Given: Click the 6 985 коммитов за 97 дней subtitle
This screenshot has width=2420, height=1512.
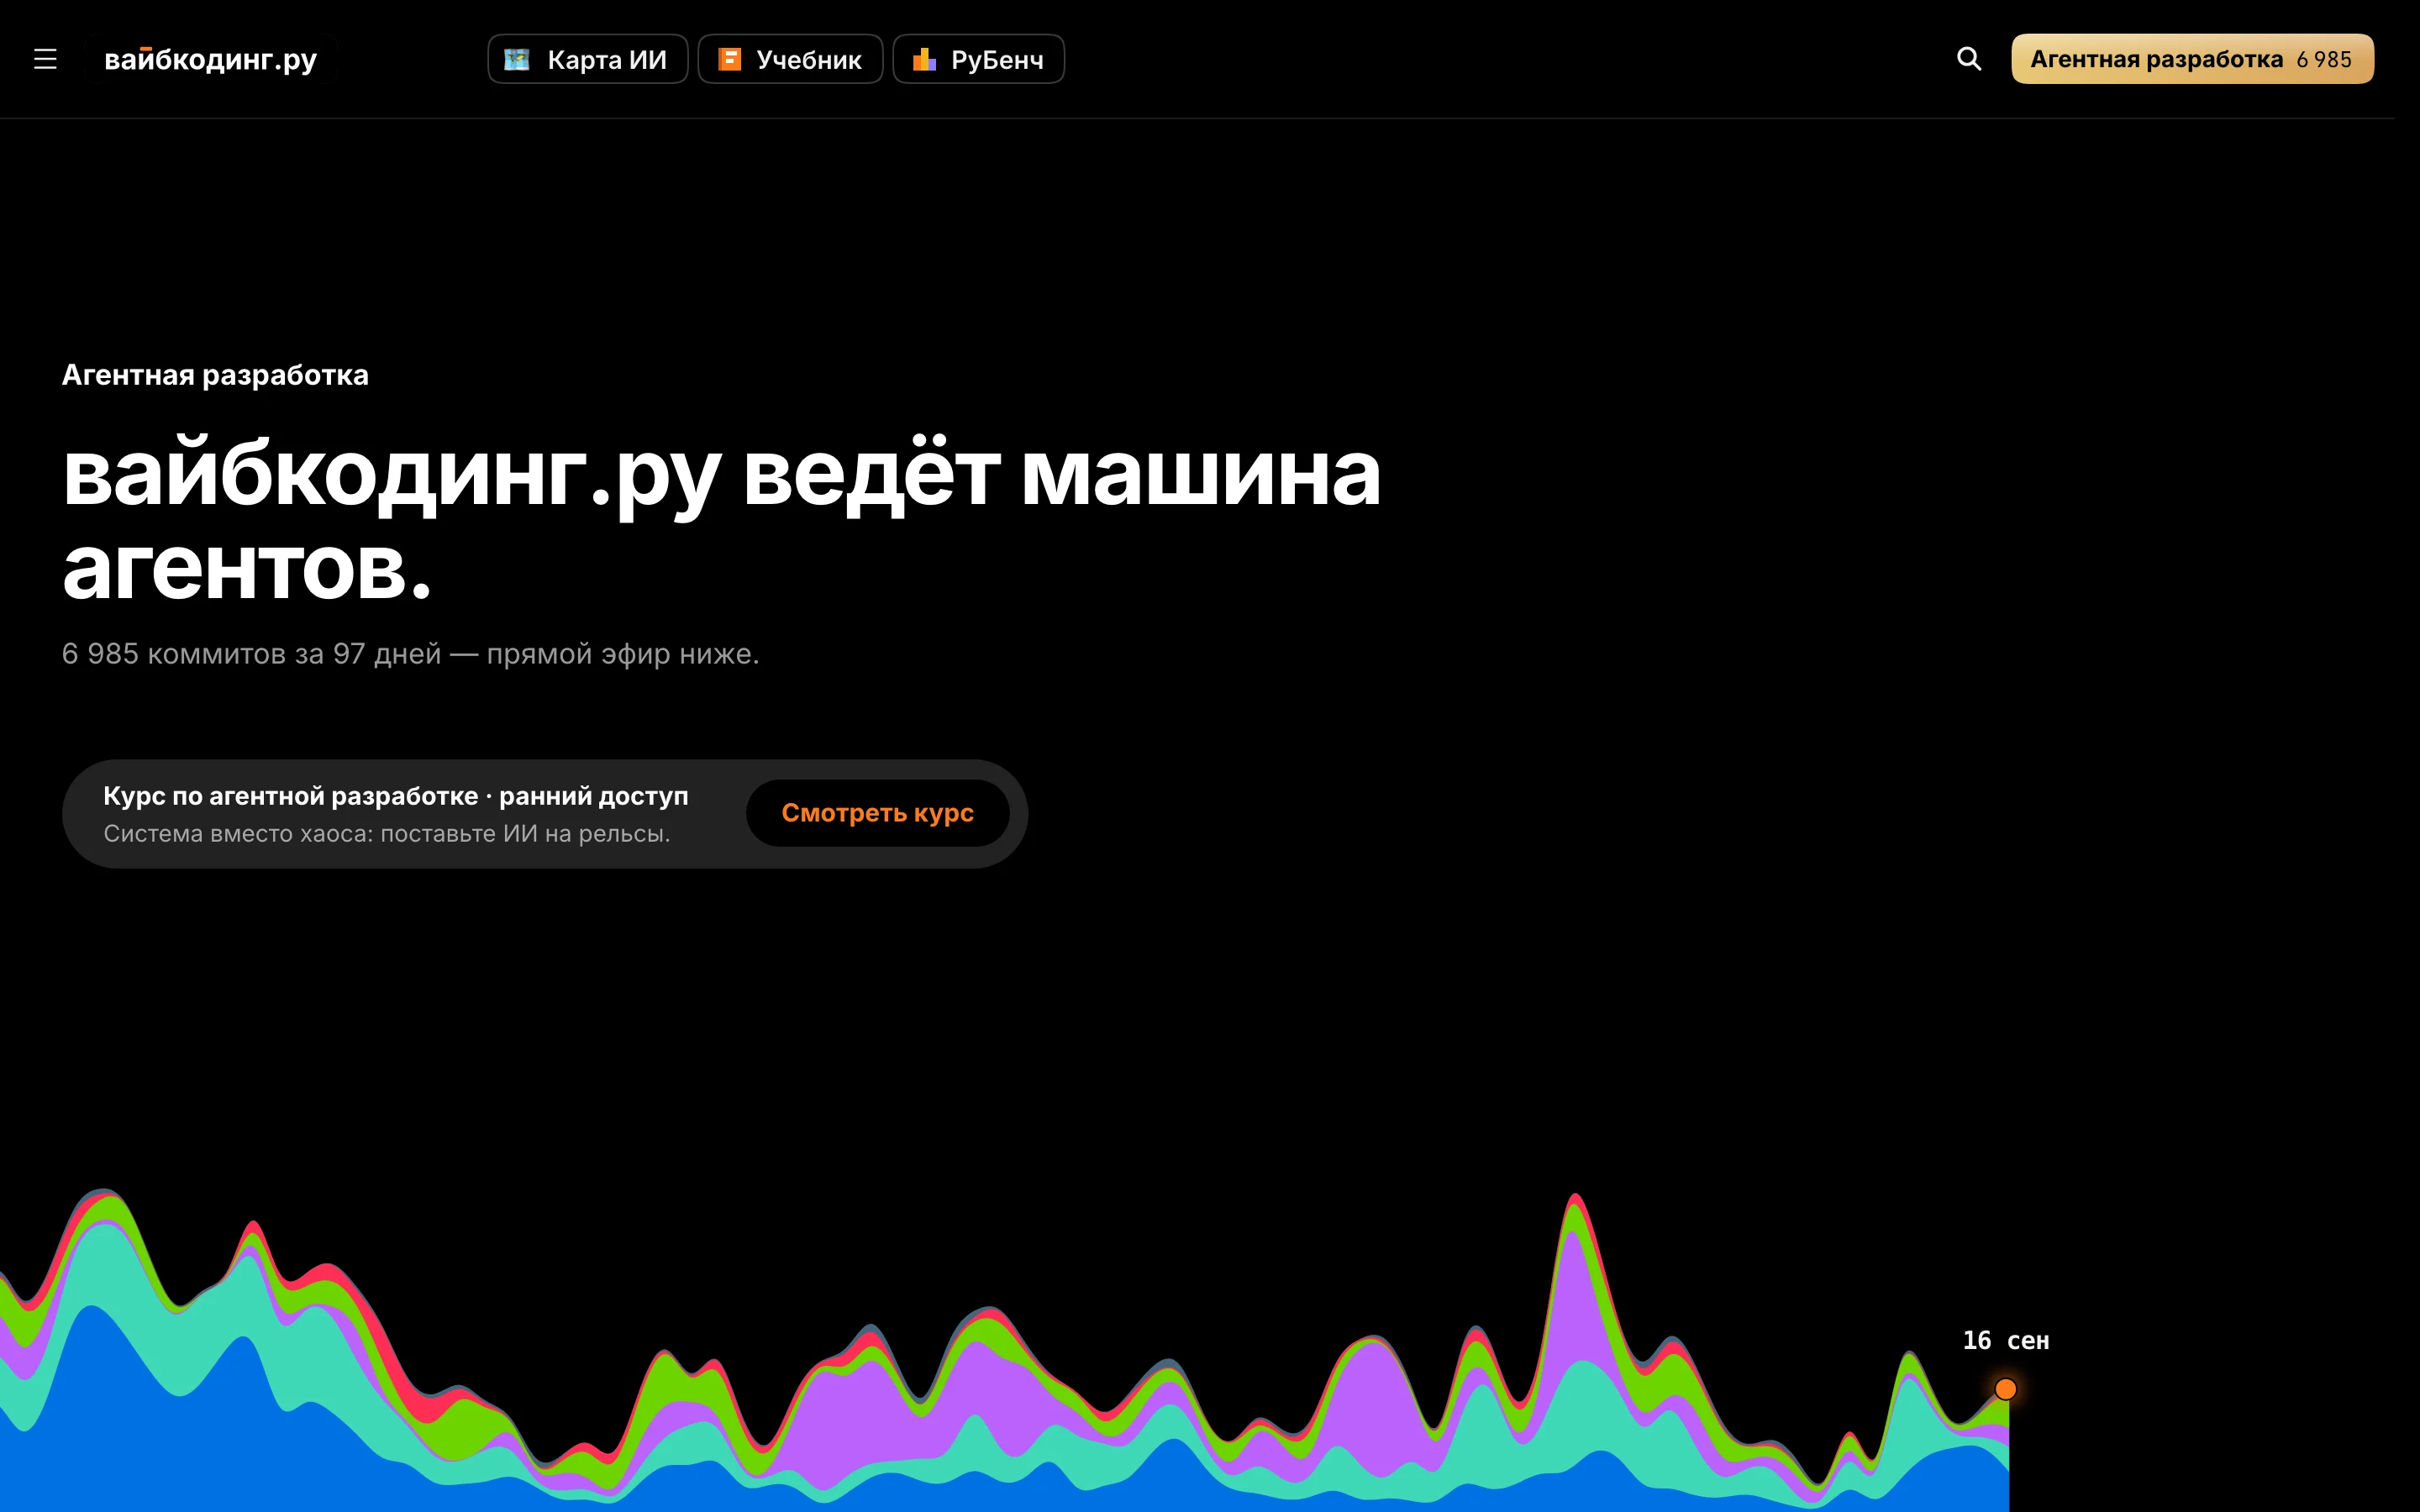Looking at the screenshot, I should click(x=410, y=653).
